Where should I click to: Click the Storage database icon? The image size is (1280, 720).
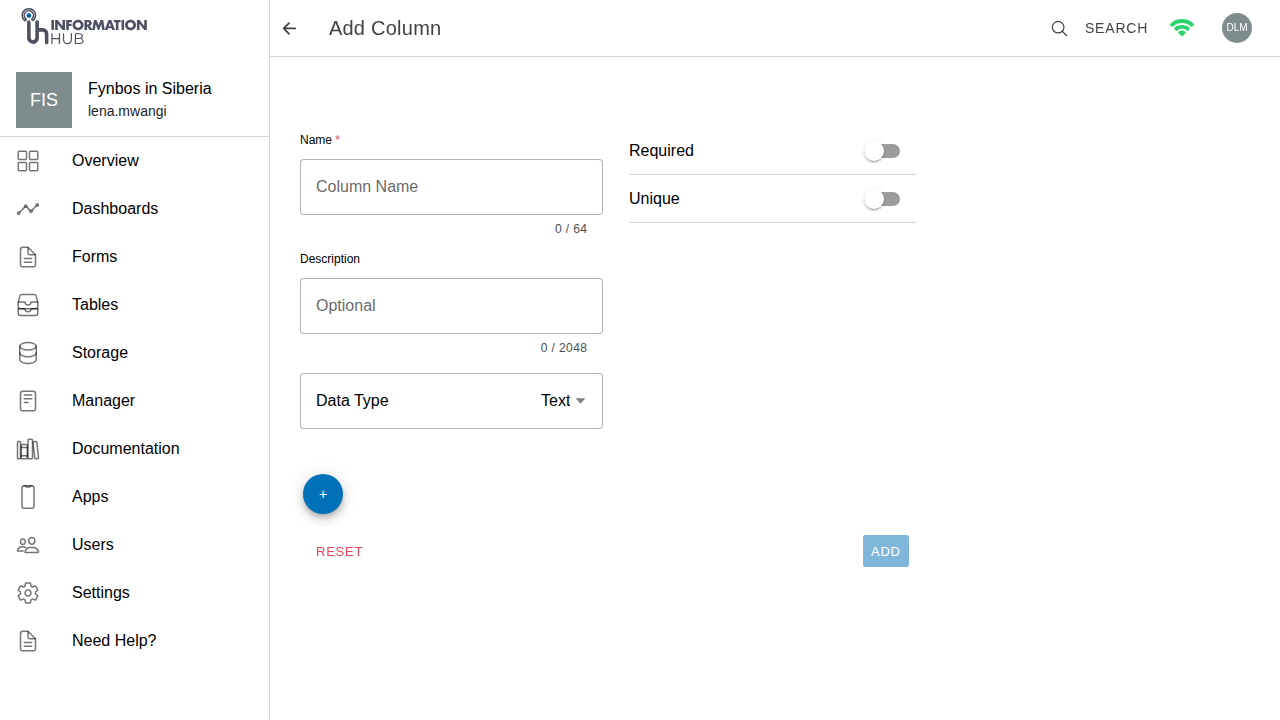click(28, 353)
